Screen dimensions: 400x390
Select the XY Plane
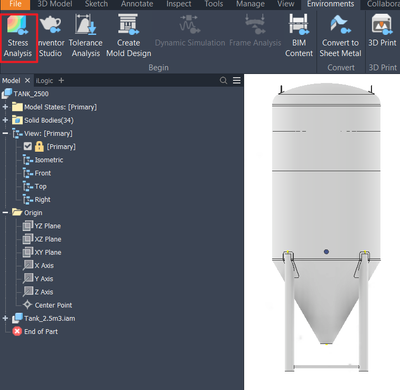[x=42, y=252]
